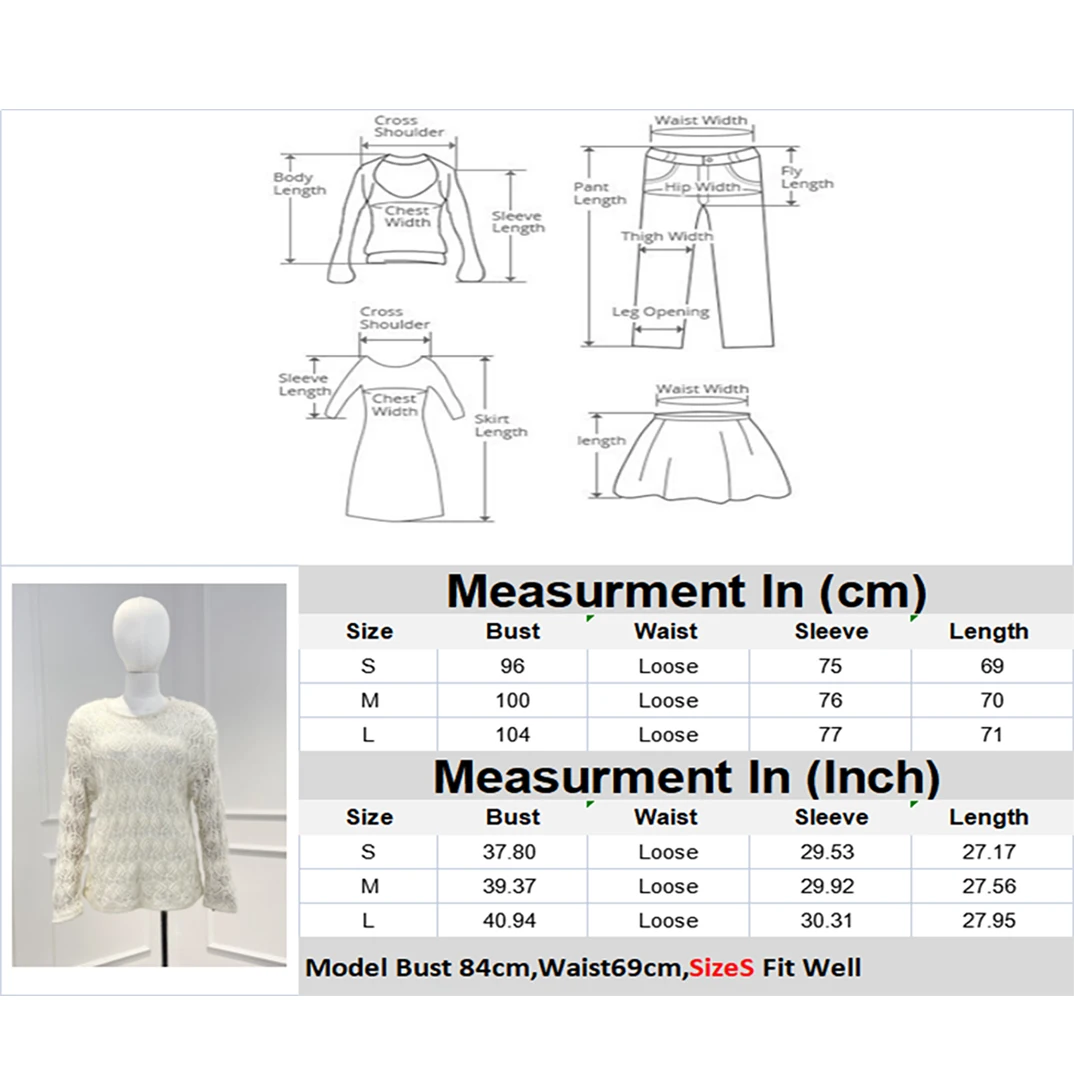This screenshot has height=1074, width=1074.
Task: Select bust value 37.80 inches
Action: point(509,851)
